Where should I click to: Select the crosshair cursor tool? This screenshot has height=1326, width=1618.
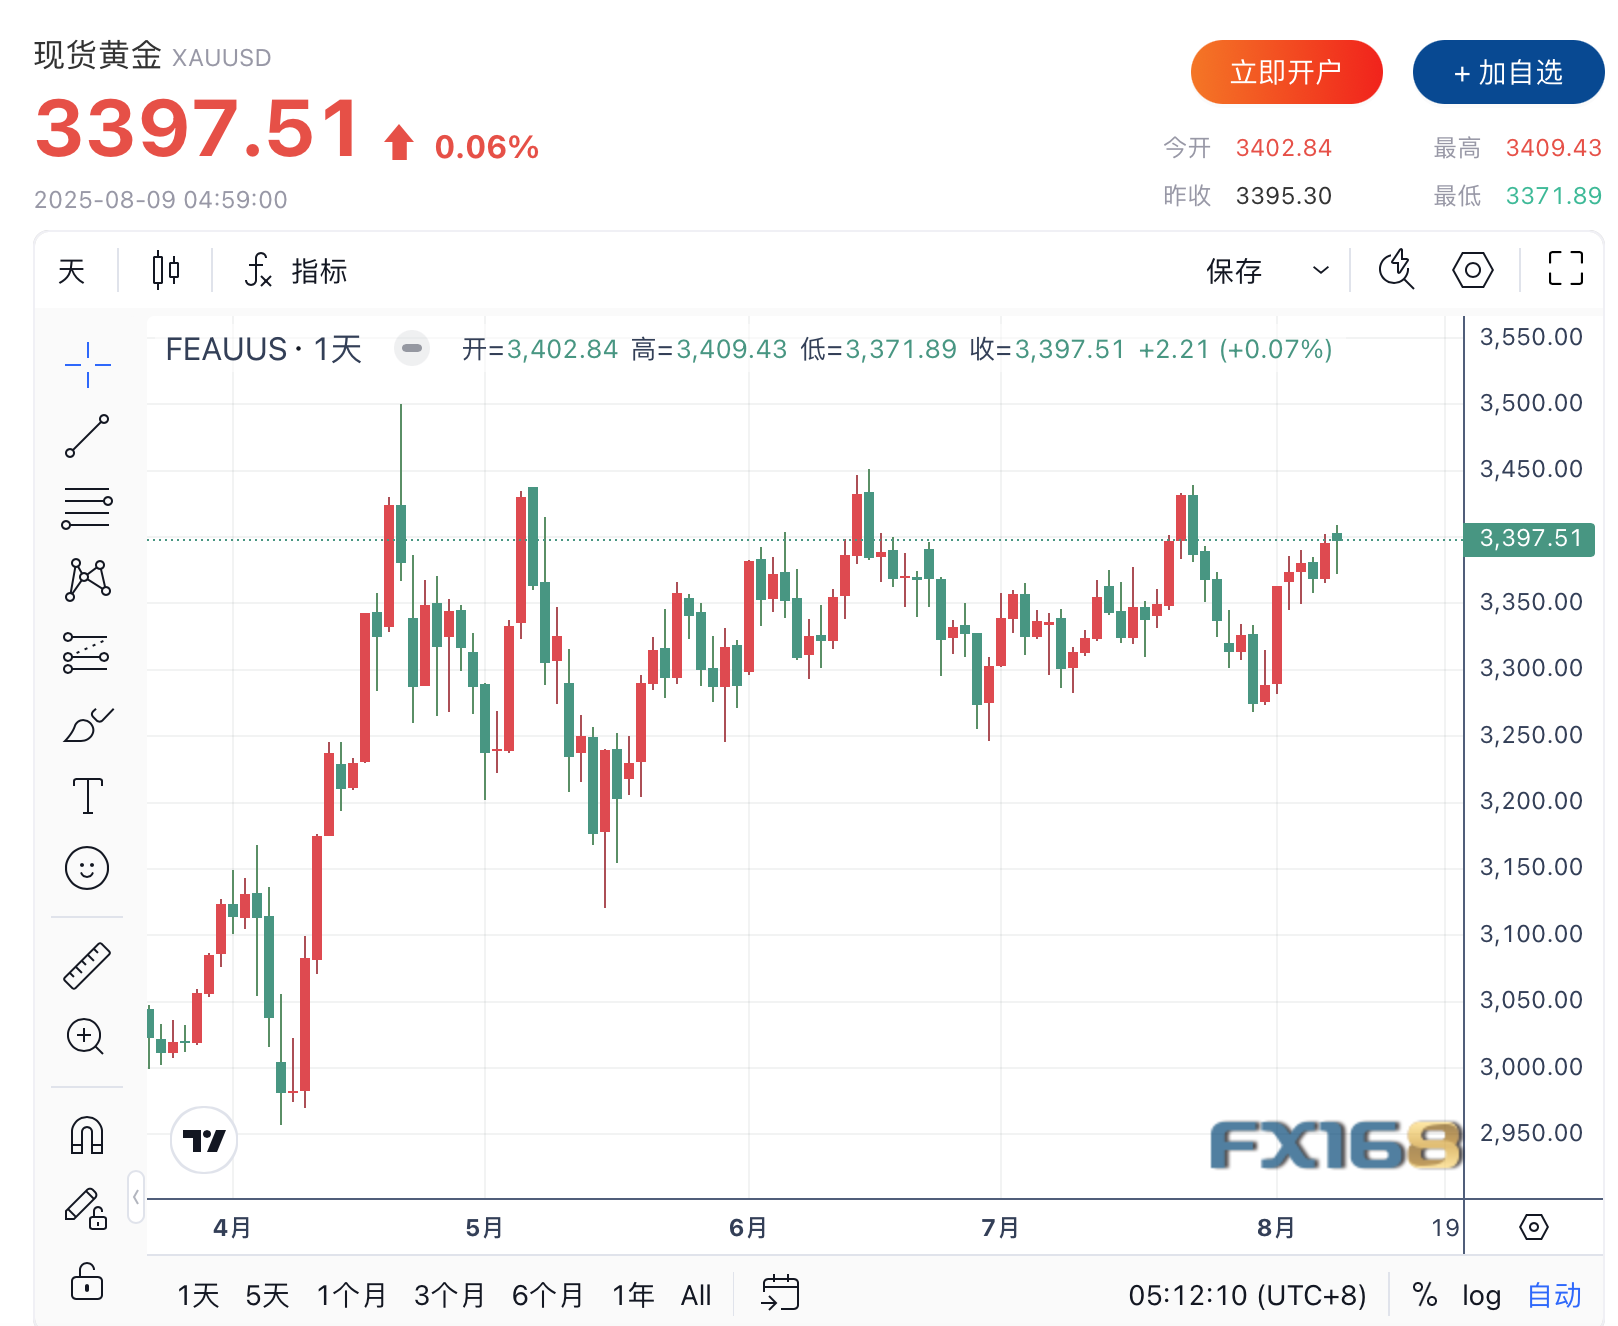87,364
